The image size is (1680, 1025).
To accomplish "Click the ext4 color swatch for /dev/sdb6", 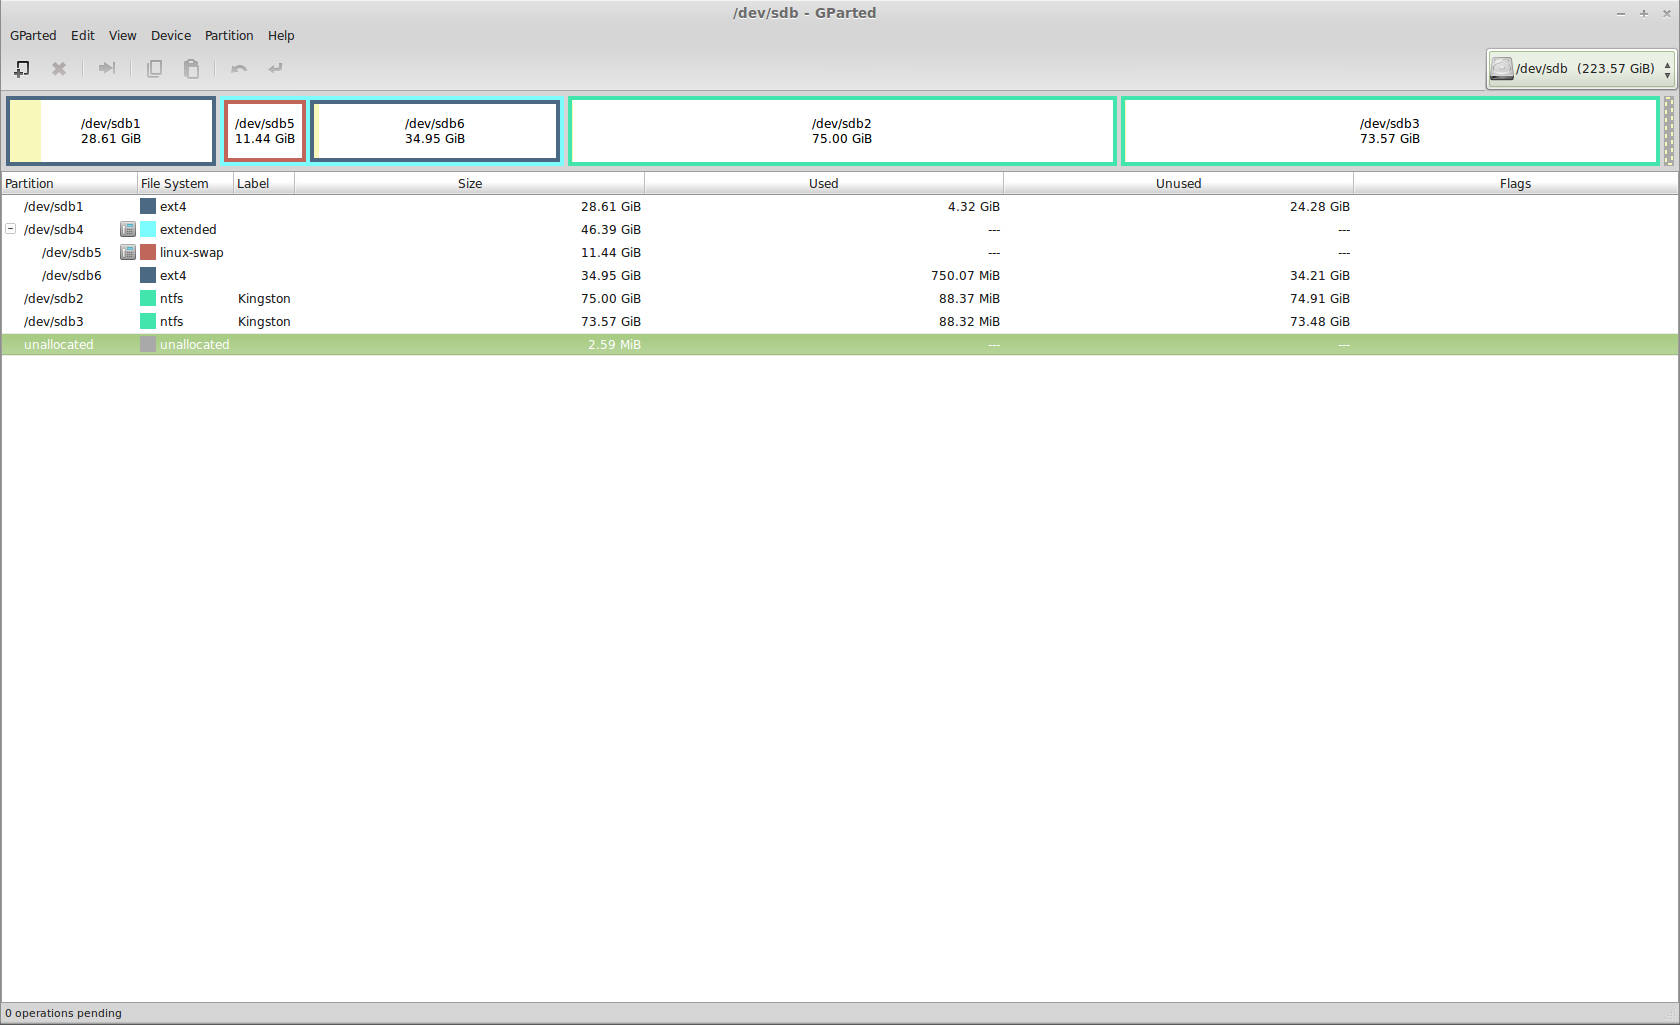I will click(x=148, y=275).
